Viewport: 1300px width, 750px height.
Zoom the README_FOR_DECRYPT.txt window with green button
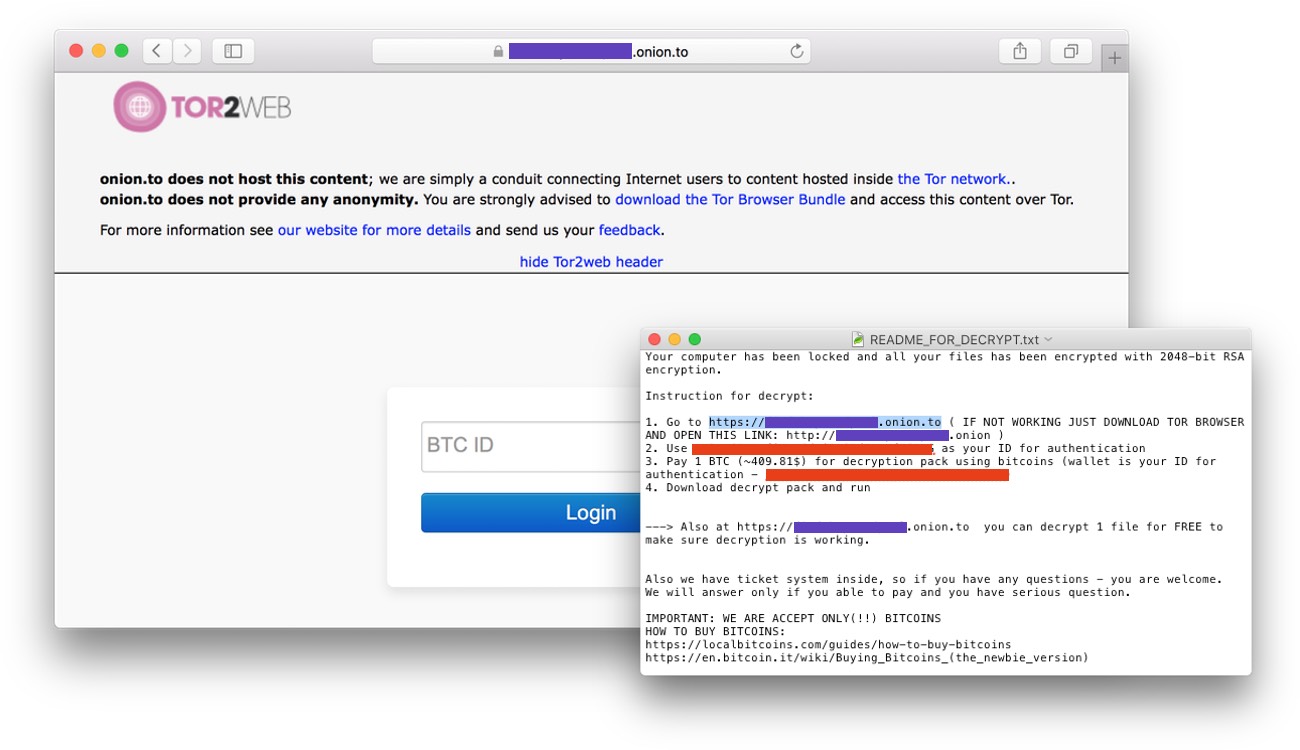[695, 340]
